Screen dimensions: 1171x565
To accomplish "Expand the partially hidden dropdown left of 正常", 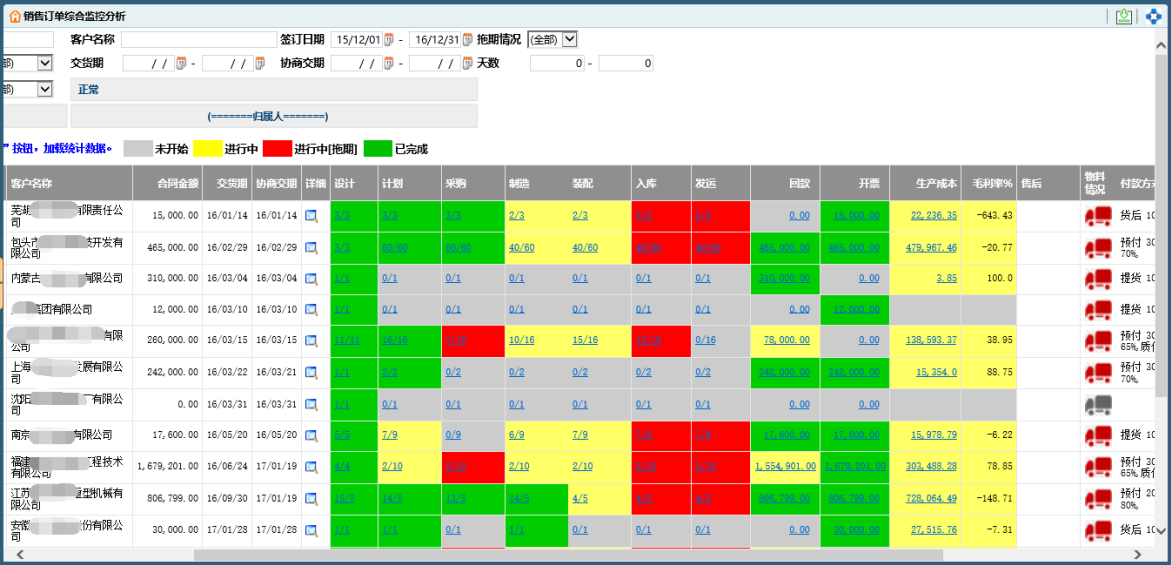I will pyautogui.click(x=44, y=89).
